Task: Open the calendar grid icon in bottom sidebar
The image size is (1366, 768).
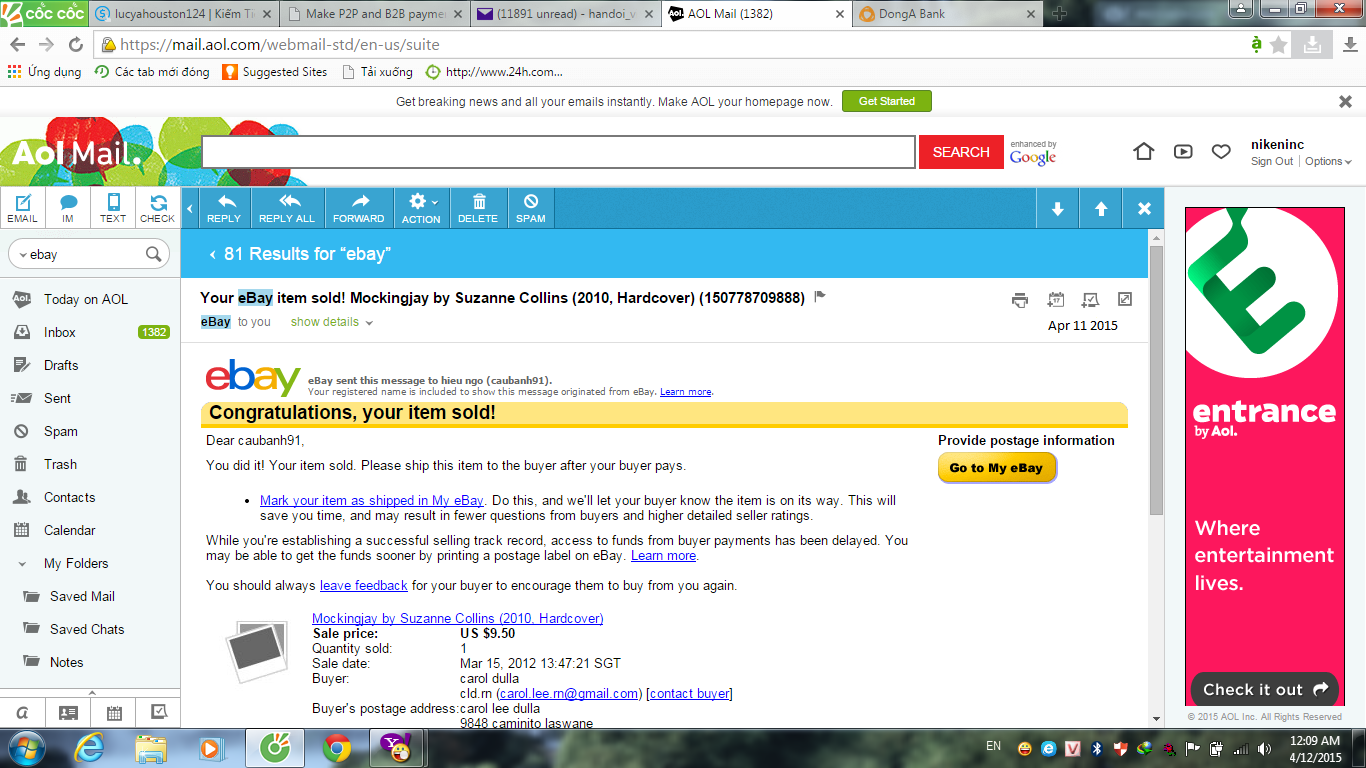Action: coord(113,713)
